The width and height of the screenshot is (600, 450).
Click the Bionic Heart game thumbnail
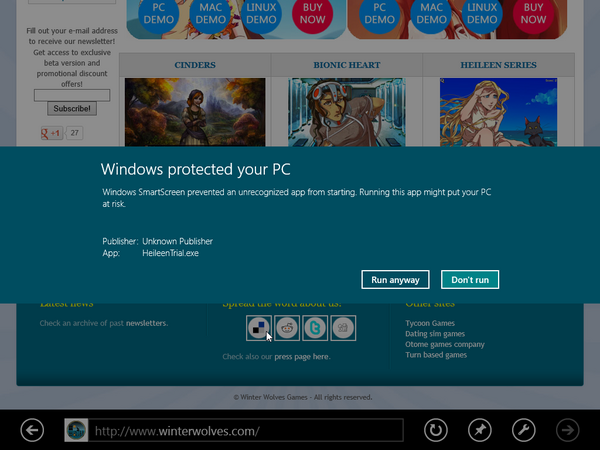coord(347,112)
